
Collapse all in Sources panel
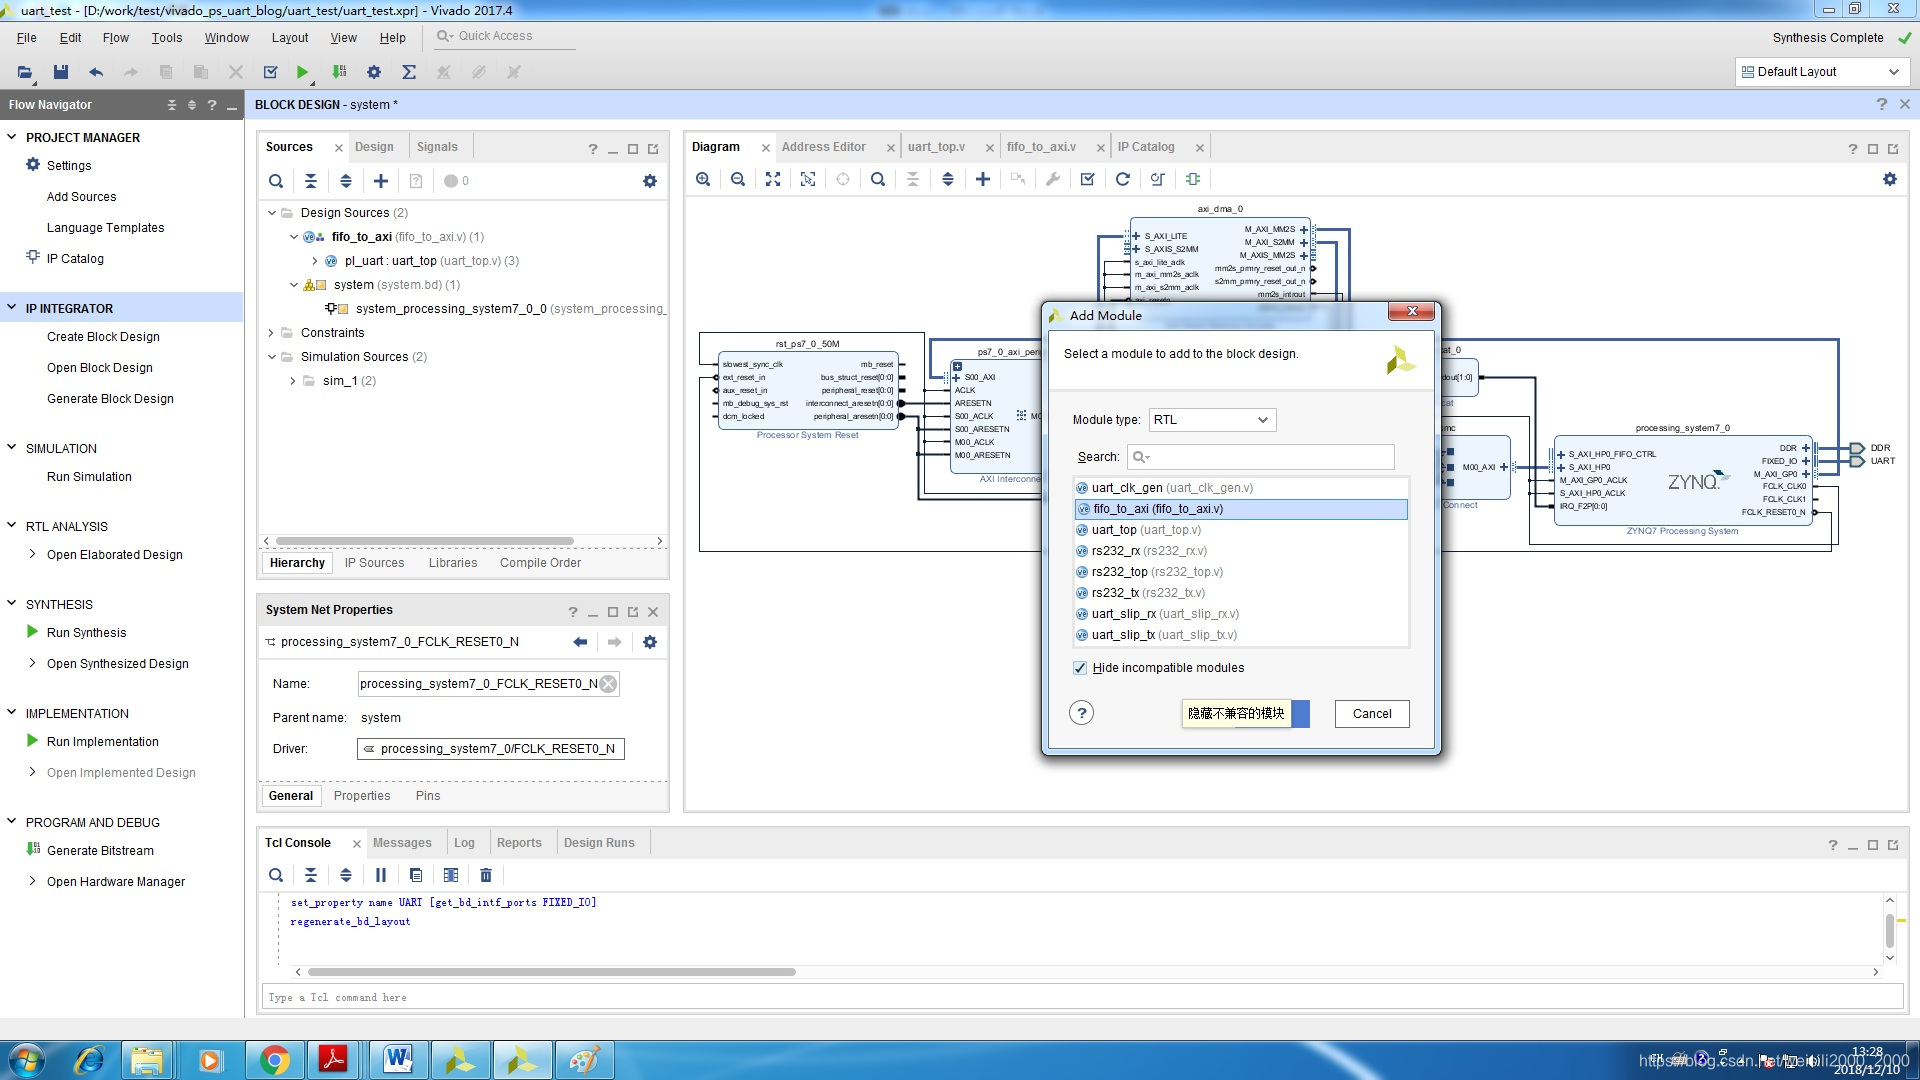[x=311, y=181]
